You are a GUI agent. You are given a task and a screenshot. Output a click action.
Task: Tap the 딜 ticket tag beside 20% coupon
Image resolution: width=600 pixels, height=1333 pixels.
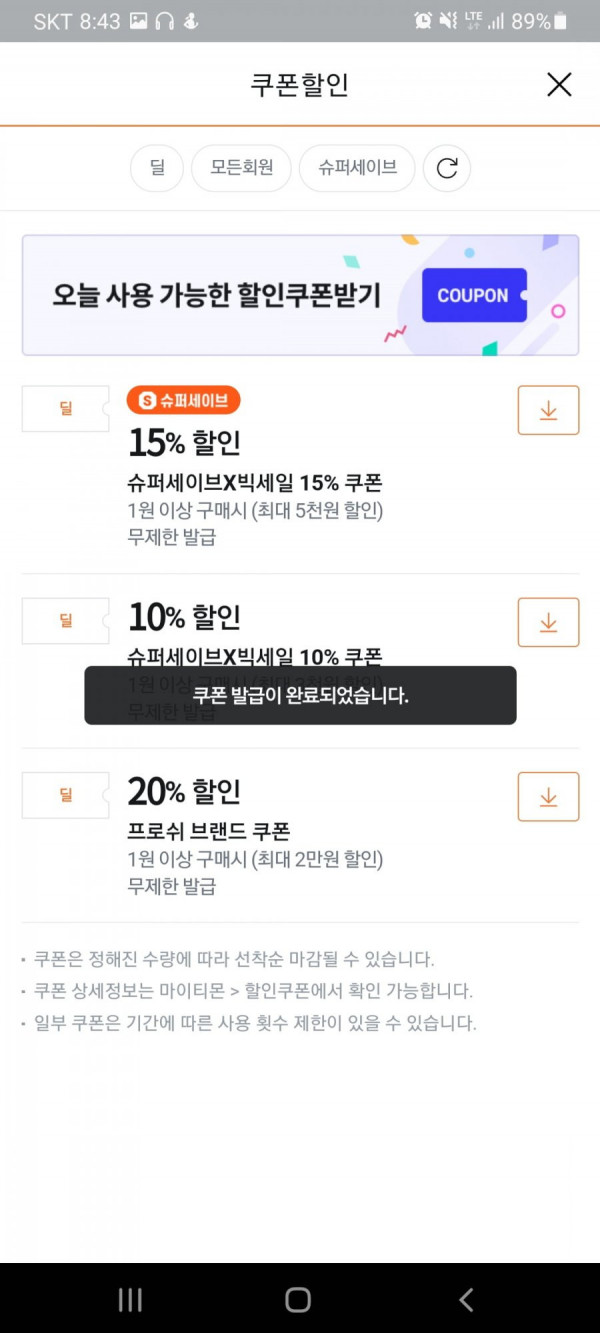[x=66, y=795]
